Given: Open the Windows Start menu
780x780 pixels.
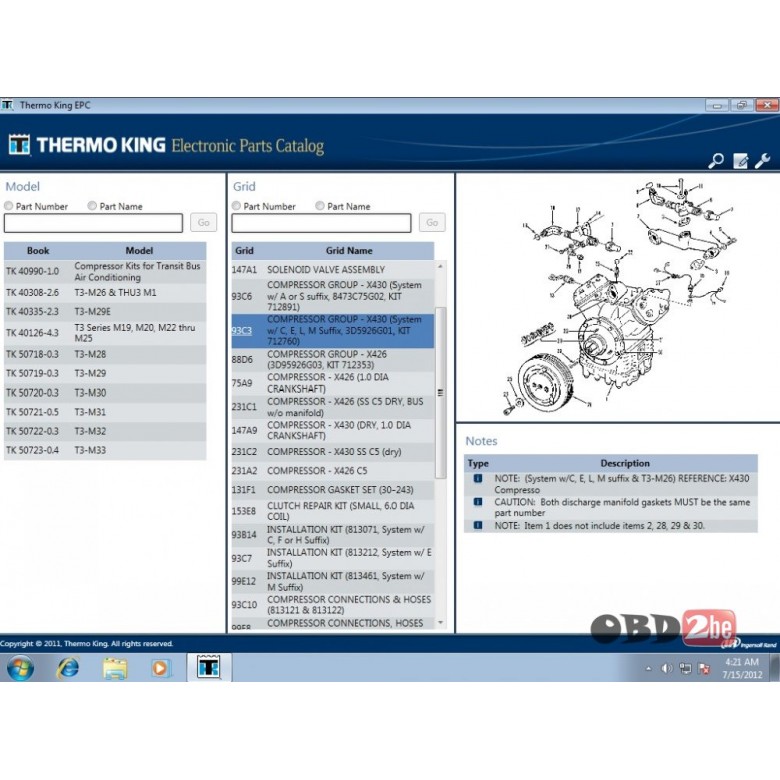Looking at the screenshot, I should (x=20, y=668).
